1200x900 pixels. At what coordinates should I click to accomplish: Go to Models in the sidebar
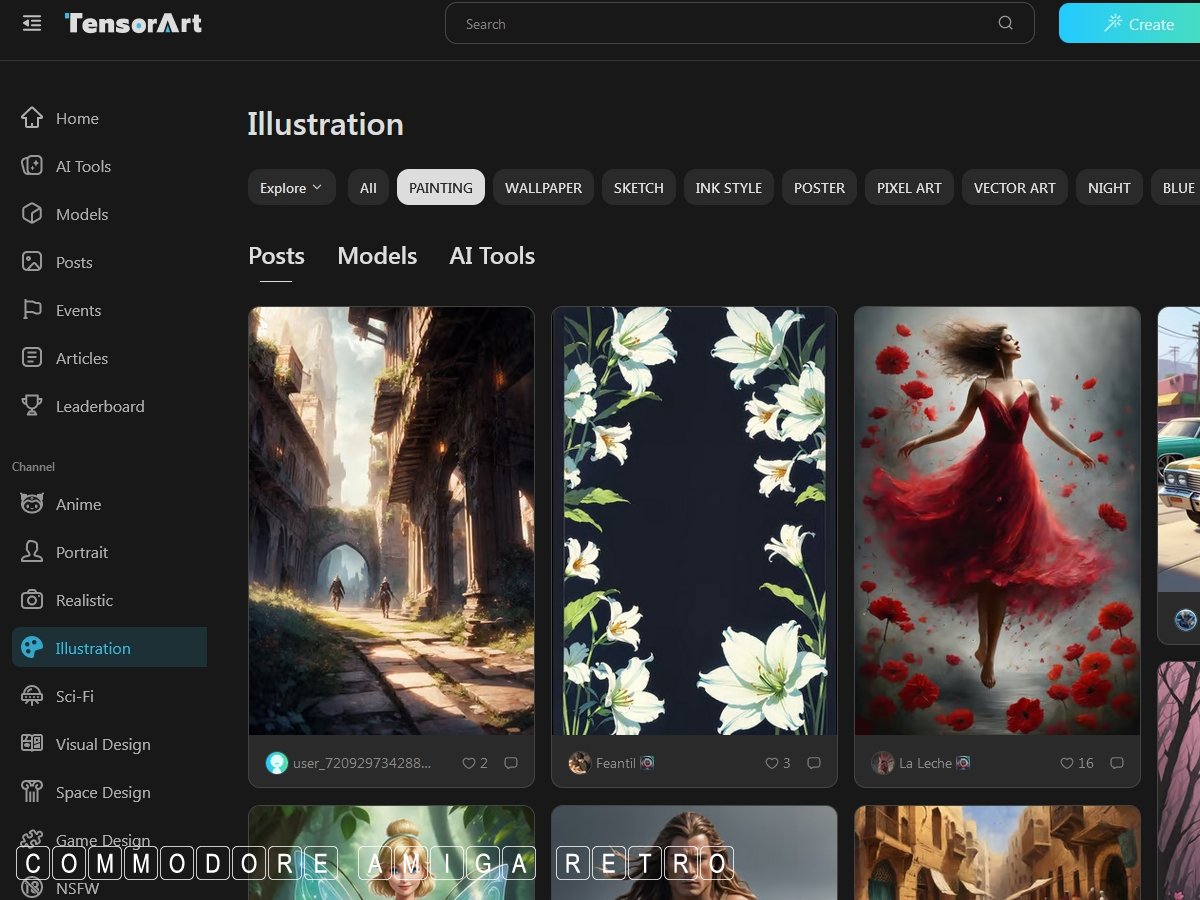(81, 214)
